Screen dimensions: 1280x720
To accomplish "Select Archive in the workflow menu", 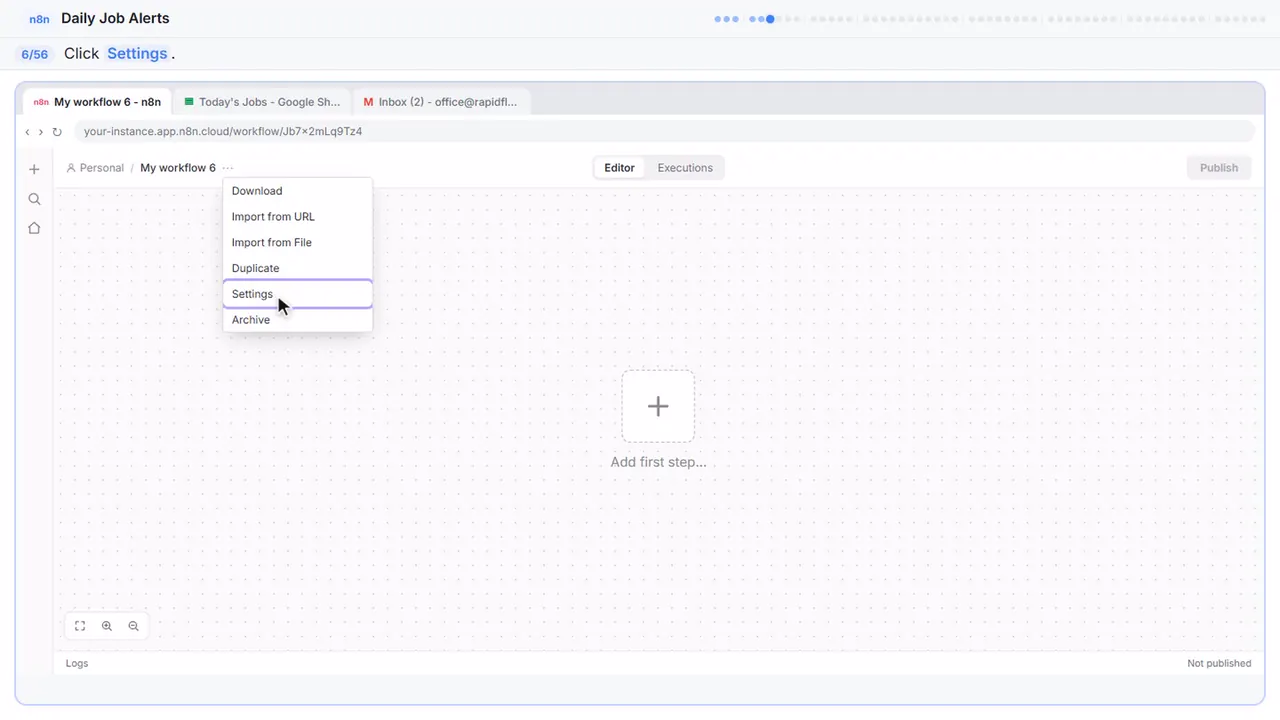I will click(298, 320).
